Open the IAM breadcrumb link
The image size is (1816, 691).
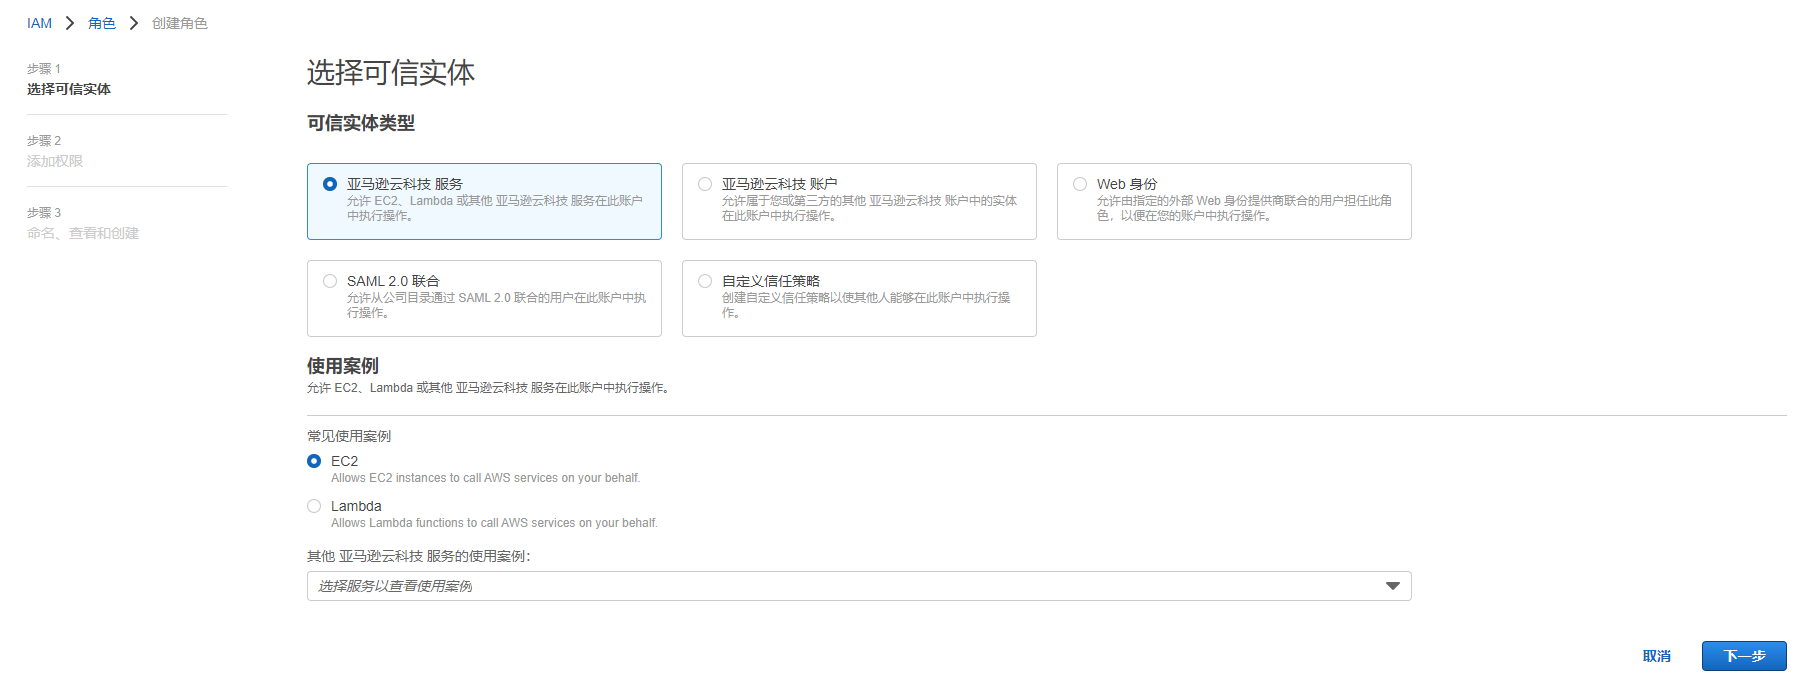click(x=39, y=23)
